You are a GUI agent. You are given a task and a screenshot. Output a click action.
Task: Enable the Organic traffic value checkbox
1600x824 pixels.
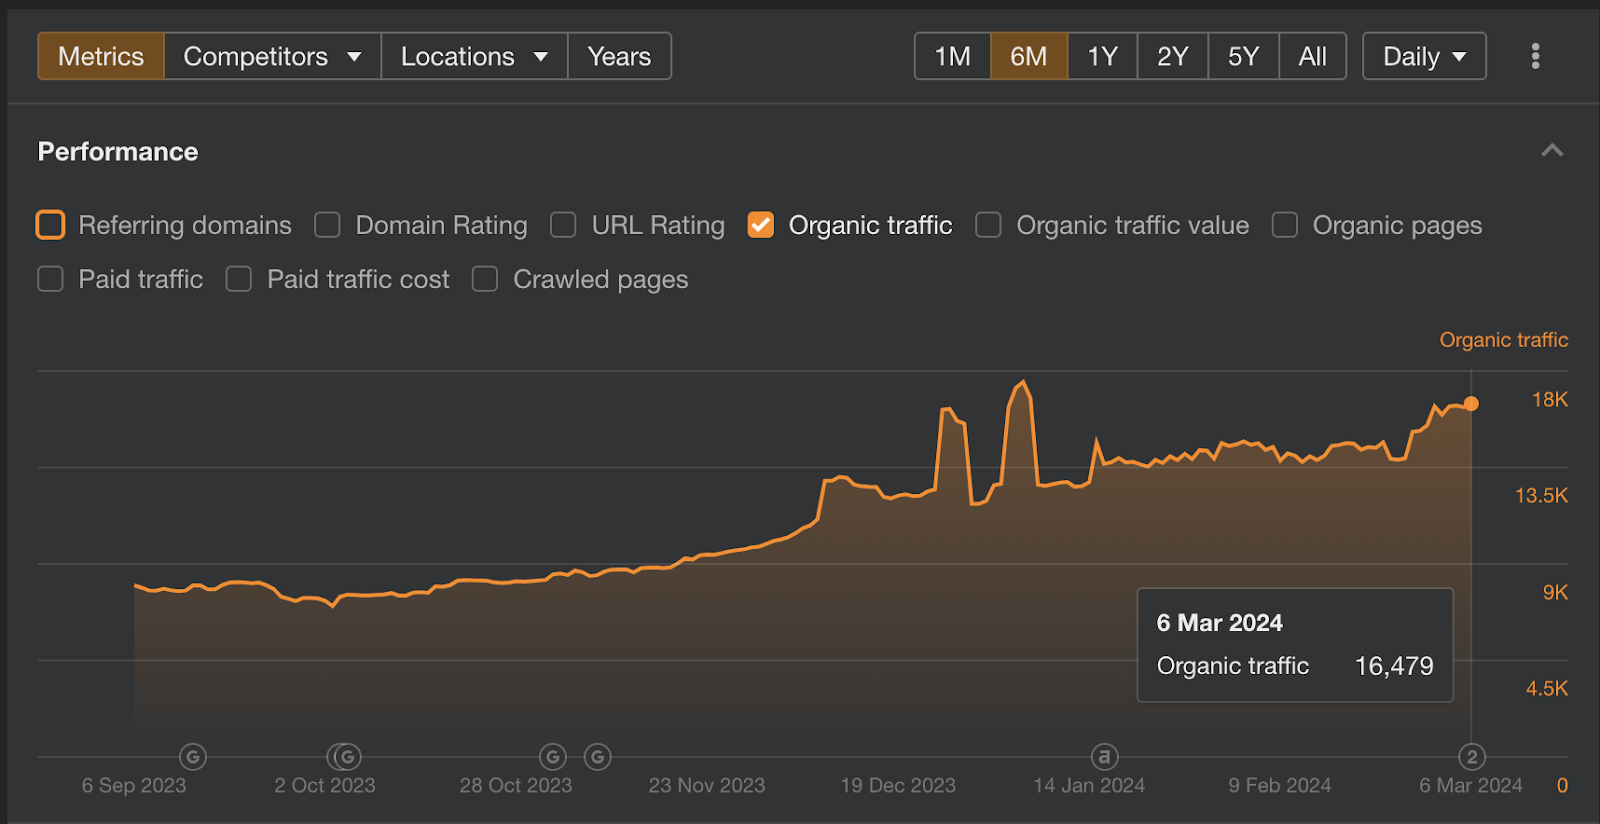(988, 225)
